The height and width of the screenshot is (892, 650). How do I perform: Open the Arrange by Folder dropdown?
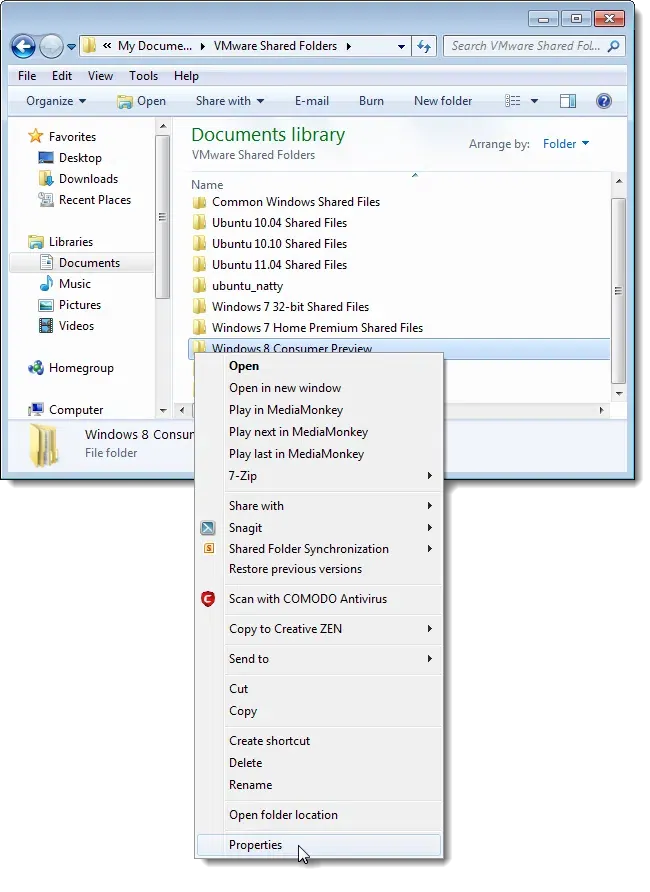click(x=566, y=144)
